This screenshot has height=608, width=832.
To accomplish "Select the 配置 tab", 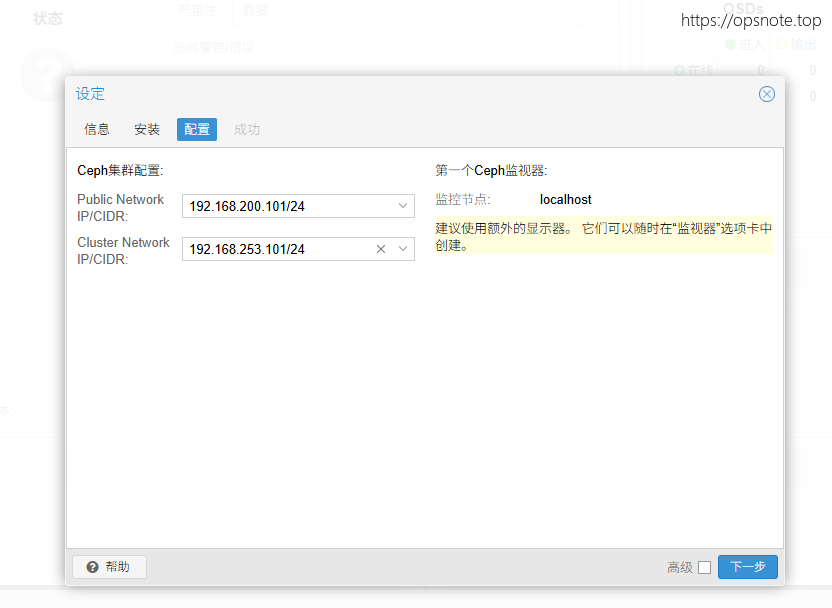I will pos(197,129).
